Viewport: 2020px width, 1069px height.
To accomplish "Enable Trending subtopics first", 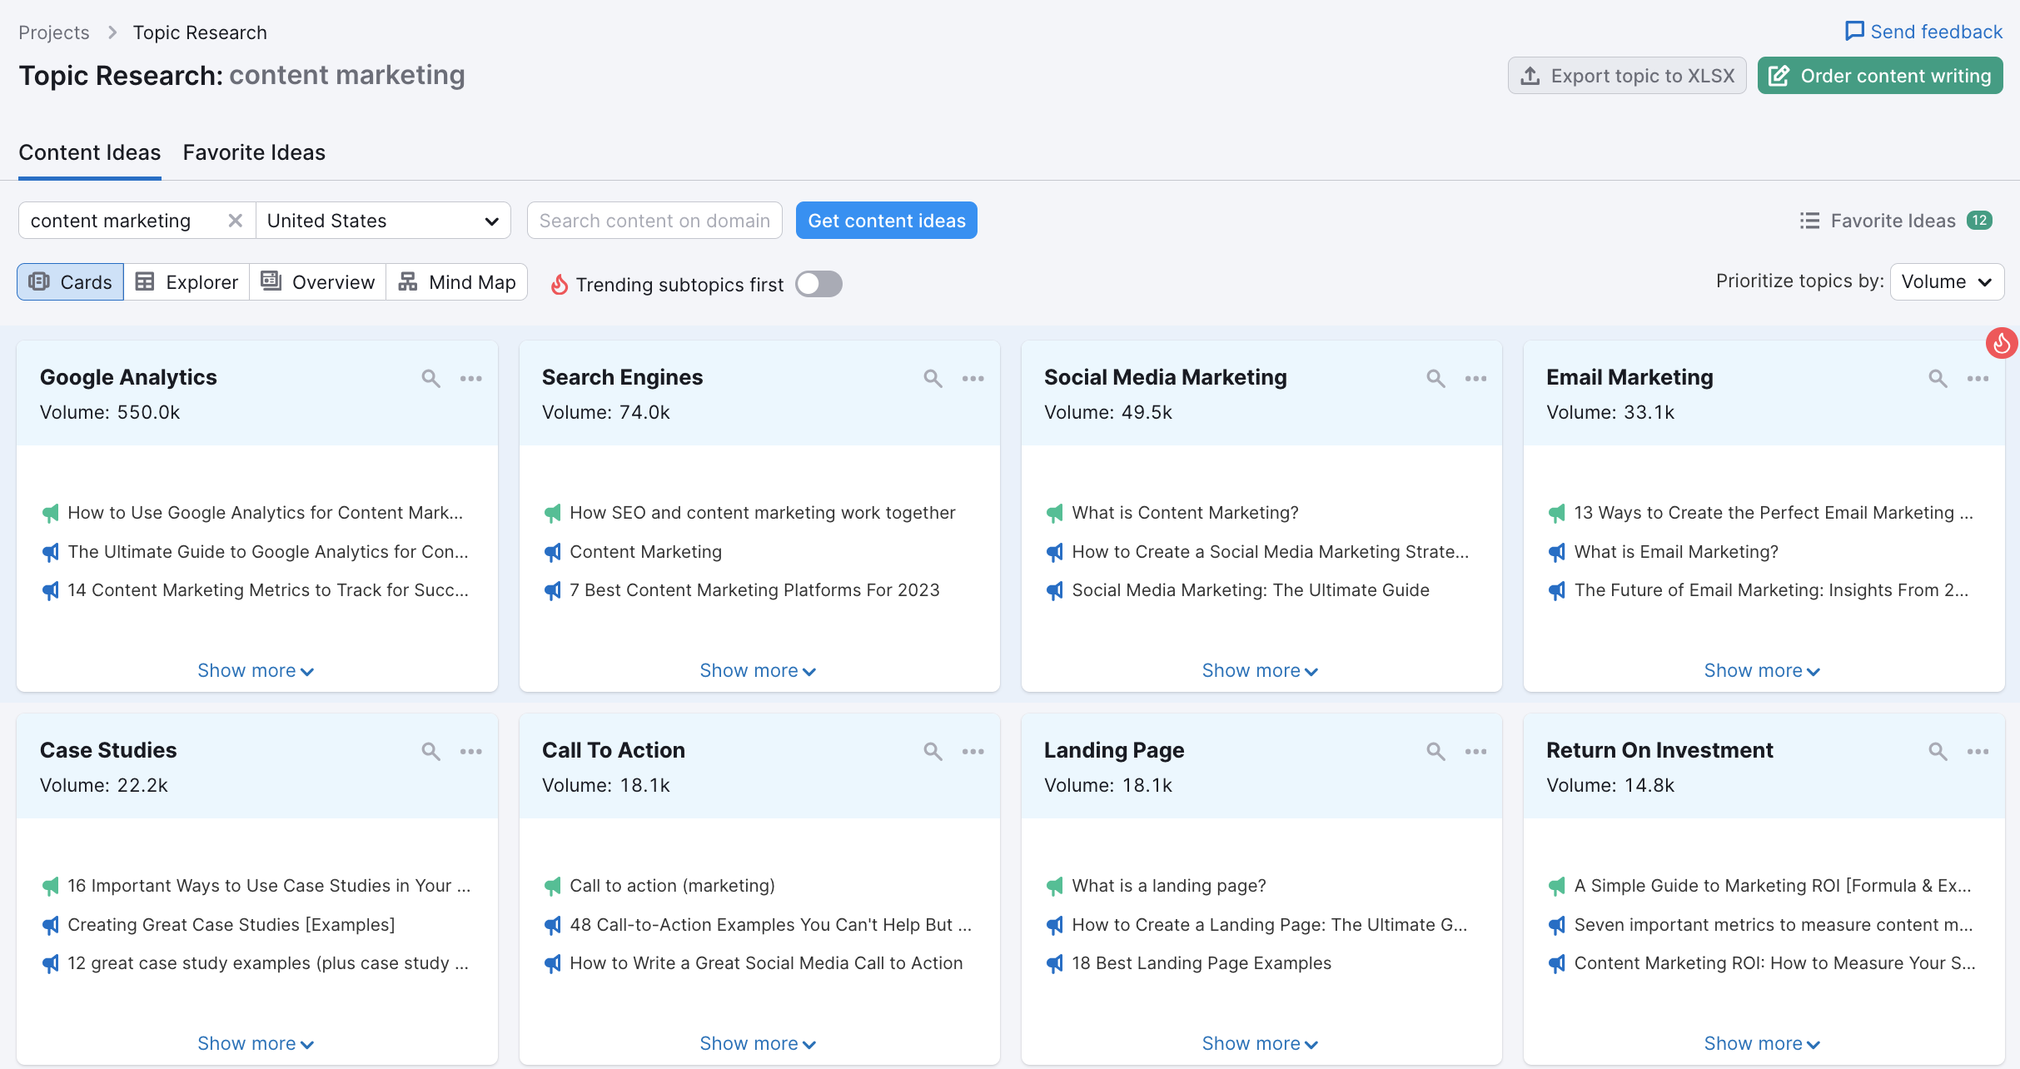I will point(818,284).
